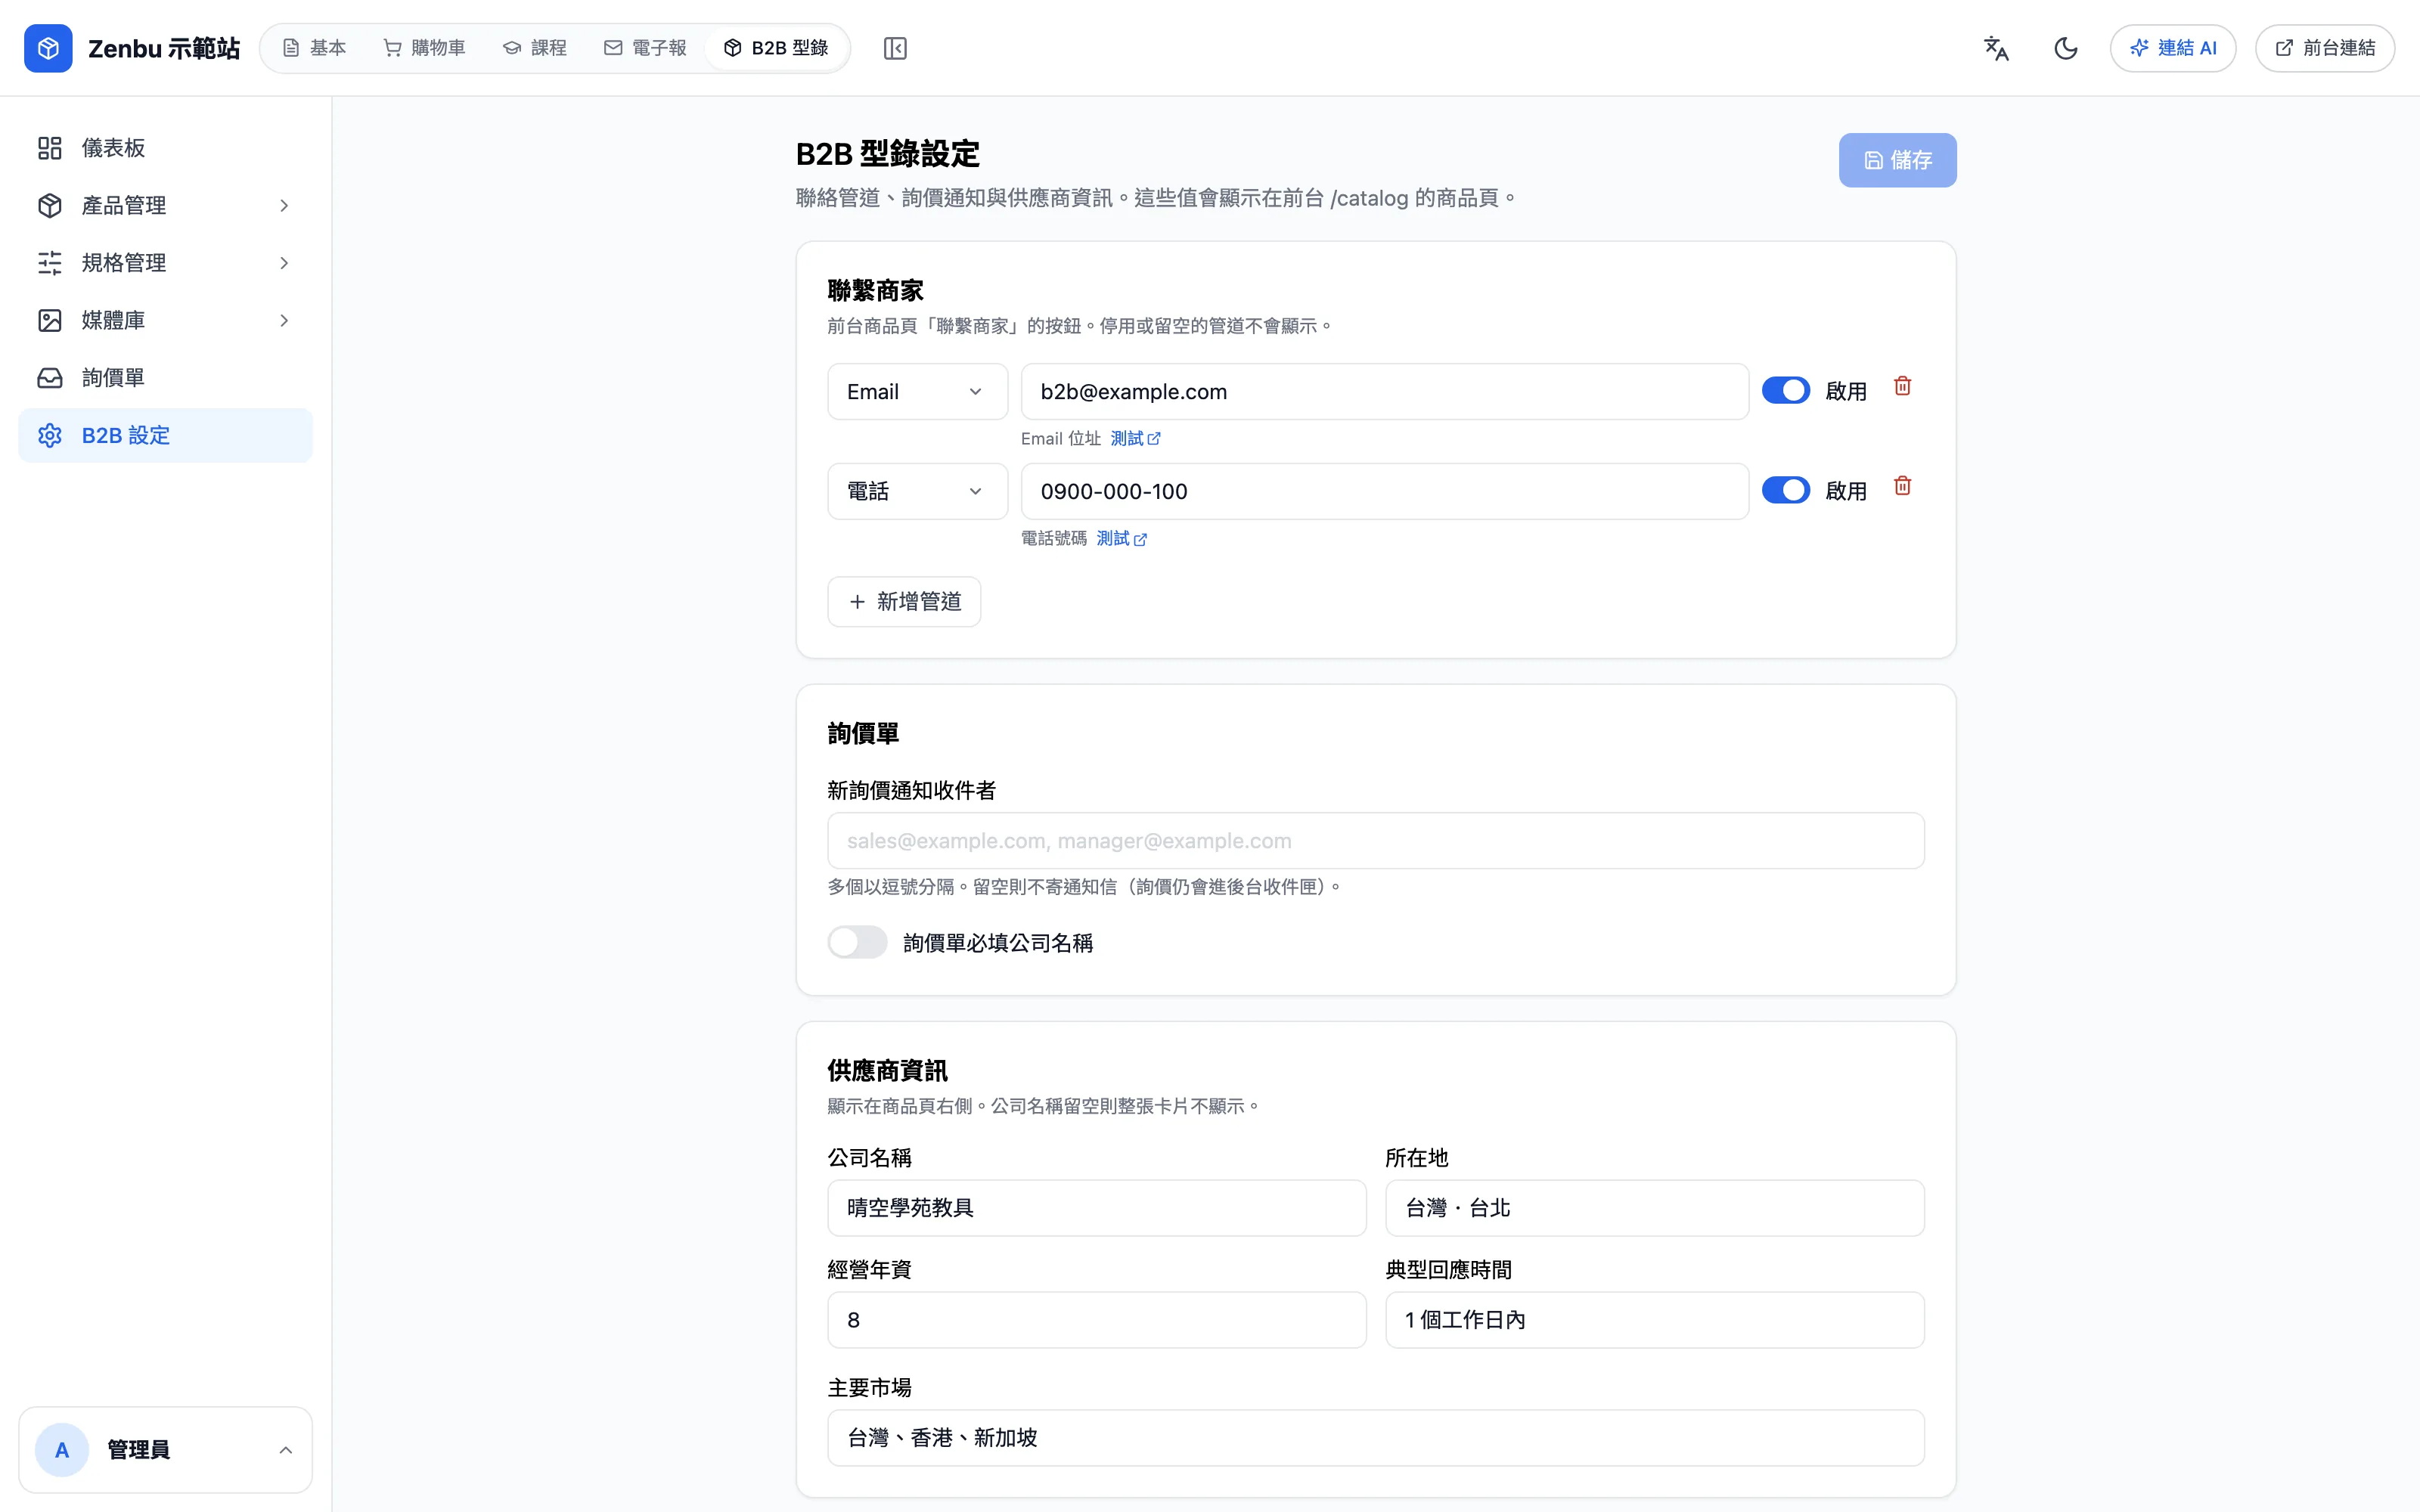Delete the Email contact channel
This screenshot has width=2420, height=1512.
[1902, 386]
